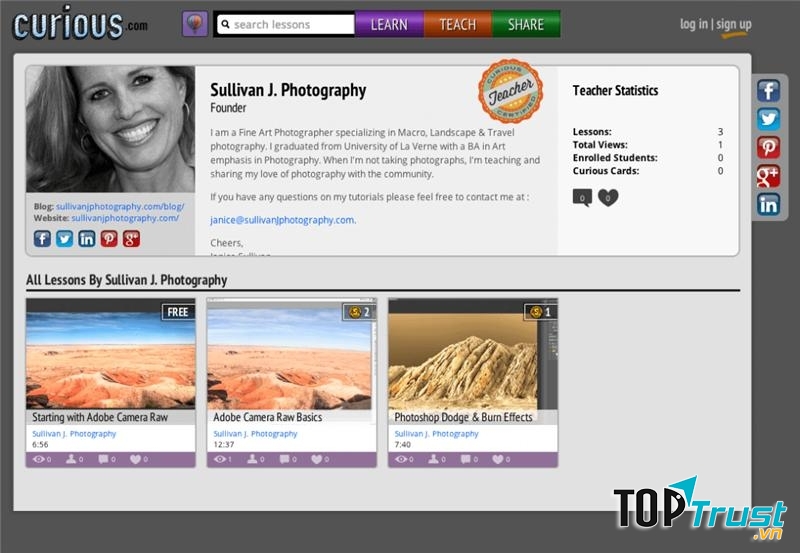Open teacher's Twitter icon under profile photo

[64, 239]
